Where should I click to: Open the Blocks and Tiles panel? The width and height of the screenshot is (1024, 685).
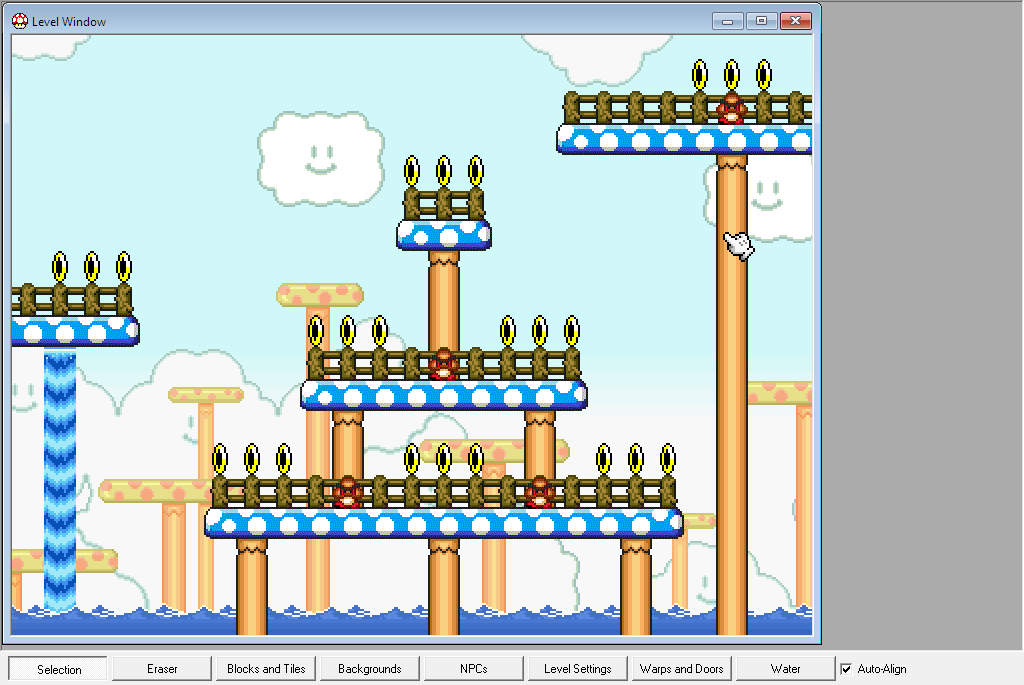(266, 669)
